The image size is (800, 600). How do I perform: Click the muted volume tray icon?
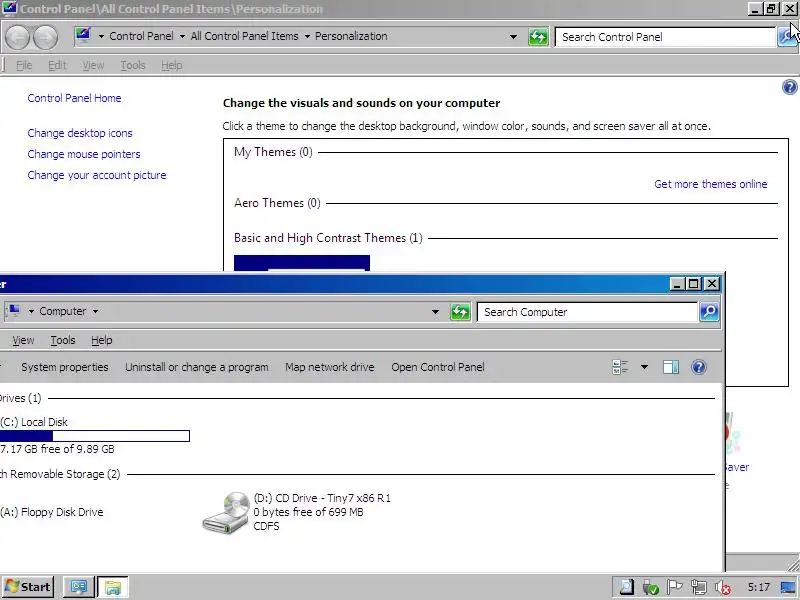(722, 587)
